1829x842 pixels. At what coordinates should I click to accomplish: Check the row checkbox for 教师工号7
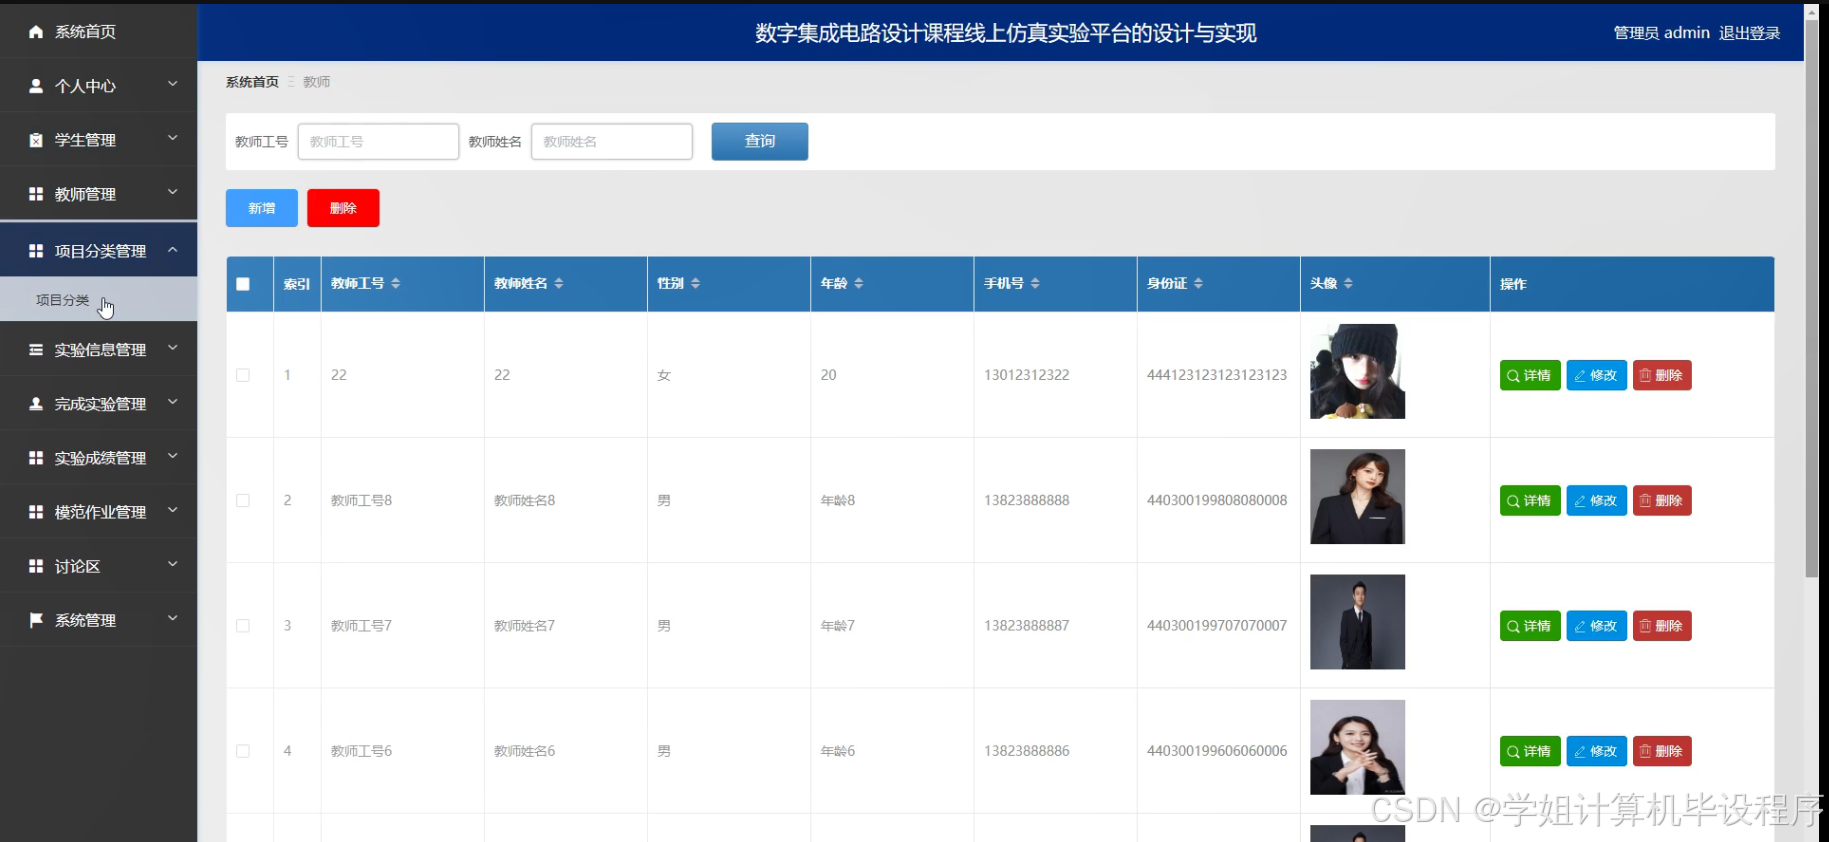point(243,626)
